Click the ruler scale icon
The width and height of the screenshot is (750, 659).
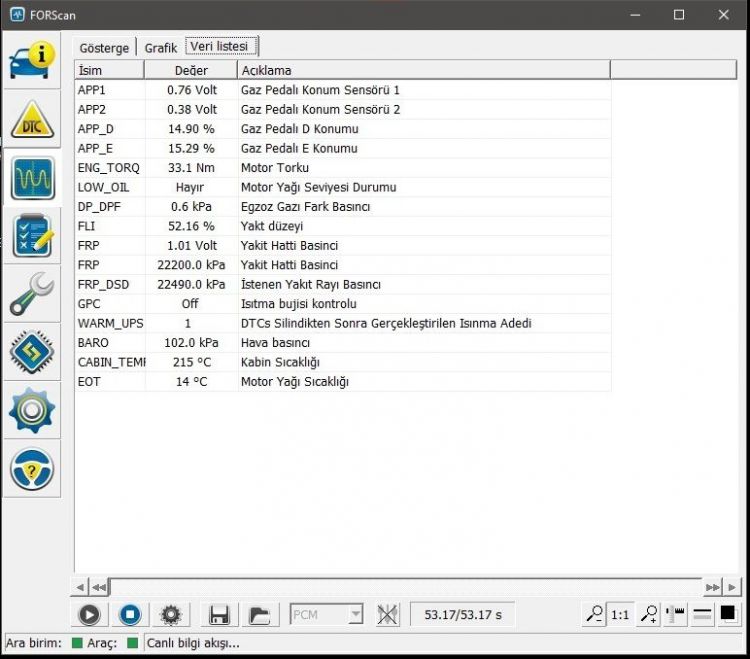[x=675, y=614]
